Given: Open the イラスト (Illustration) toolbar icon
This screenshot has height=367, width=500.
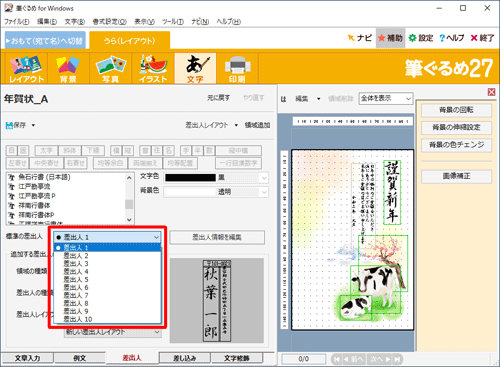Looking at the screenshot, I should pyautogui.click(x=153, y=68).
